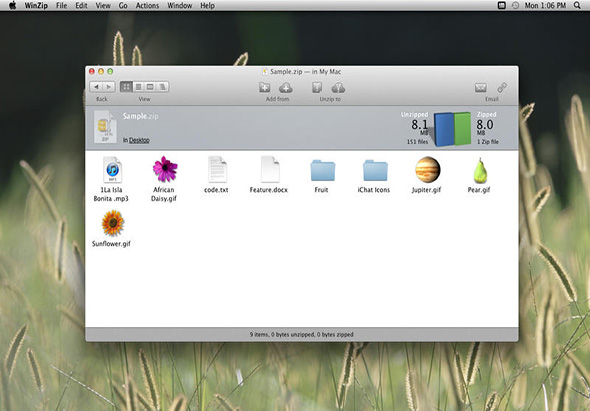Viewport: 590px width, 411px height.
Task: Open the Apple menu
Action: tap(12, 5)
